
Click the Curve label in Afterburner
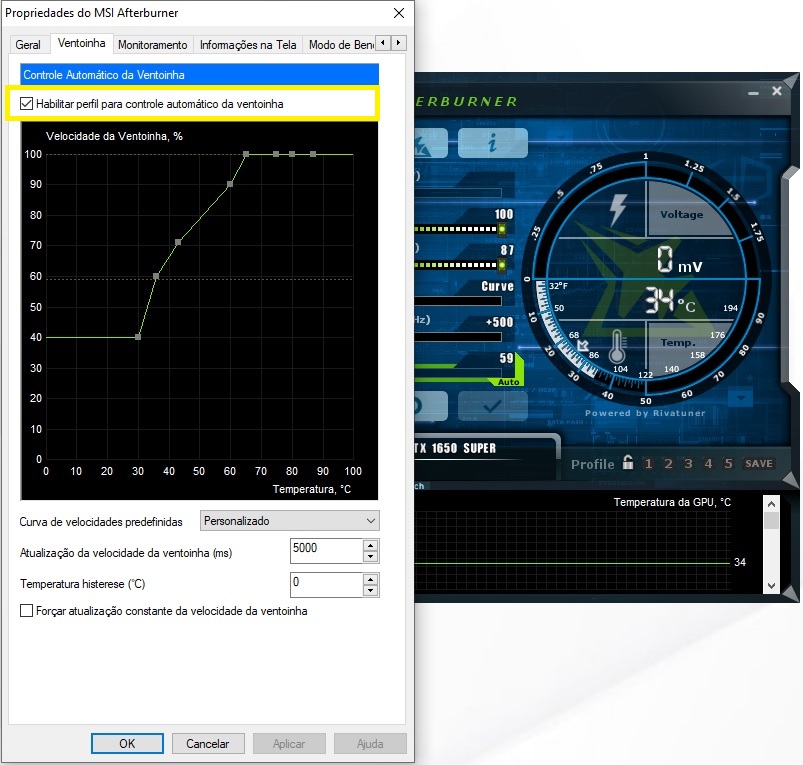497,286
